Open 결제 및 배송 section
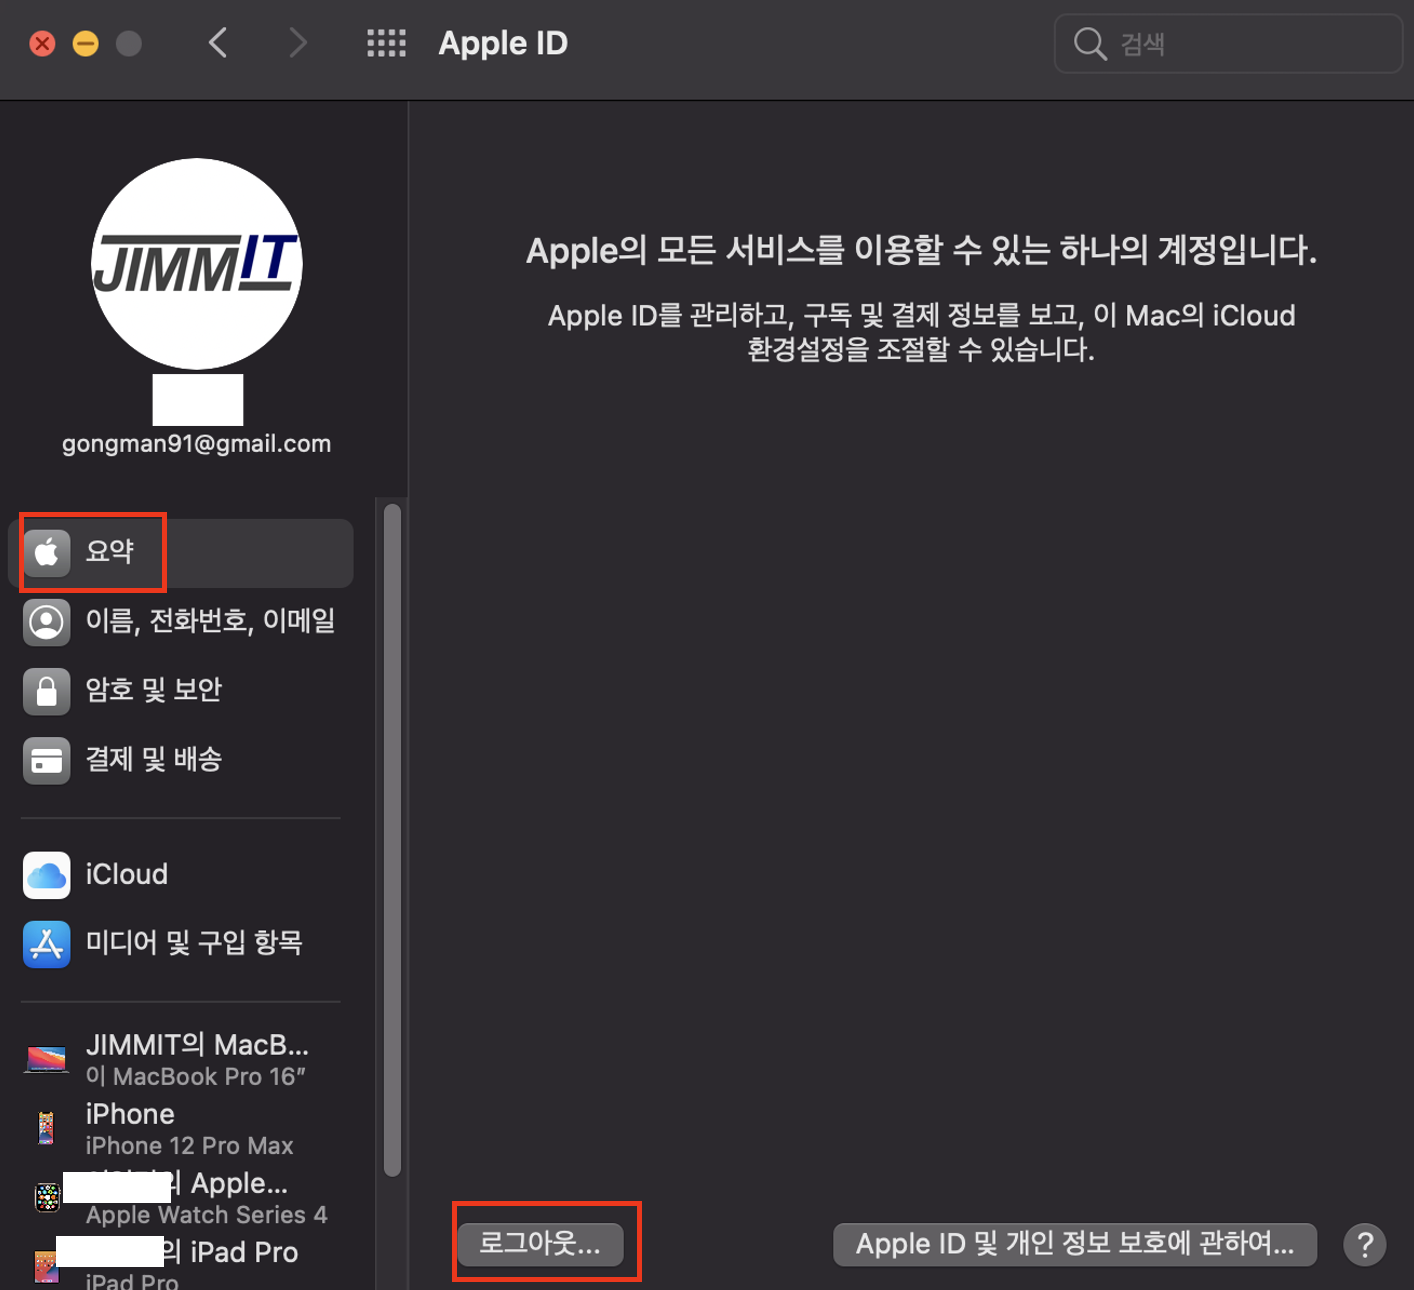The image size is (1414, 1290). click(182, 760)
